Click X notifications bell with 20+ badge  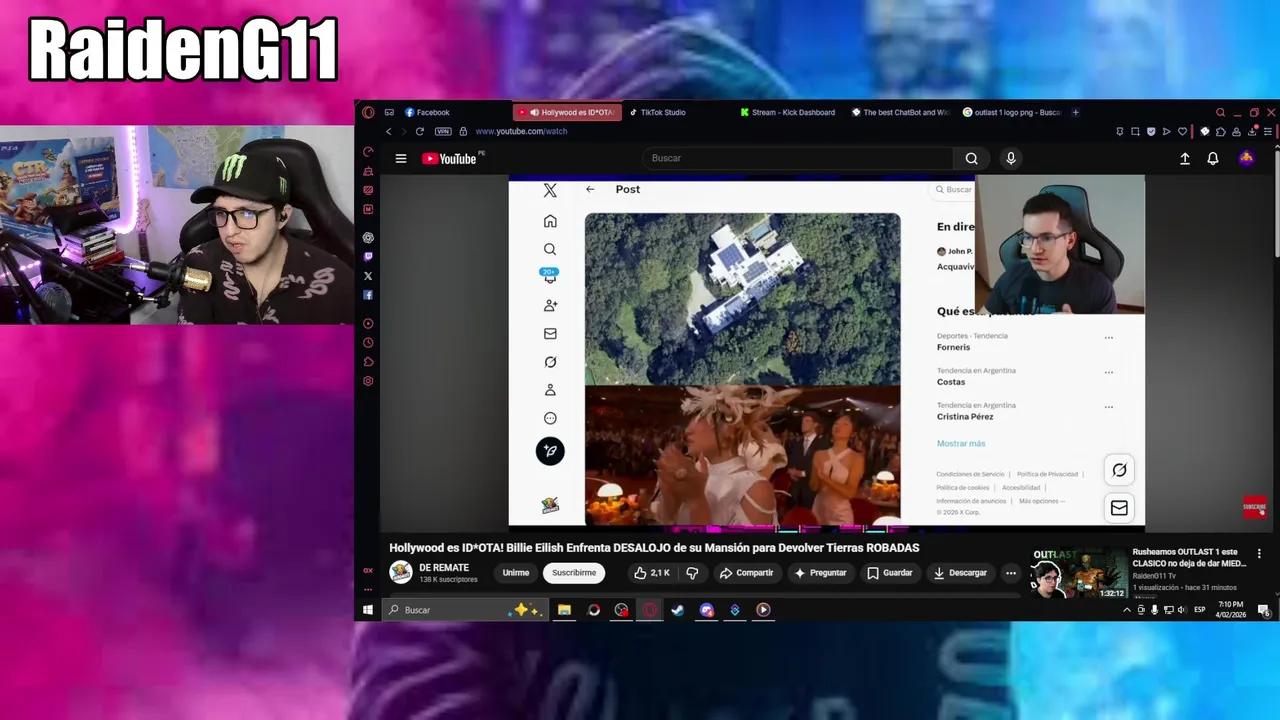(x=550, y=276)
